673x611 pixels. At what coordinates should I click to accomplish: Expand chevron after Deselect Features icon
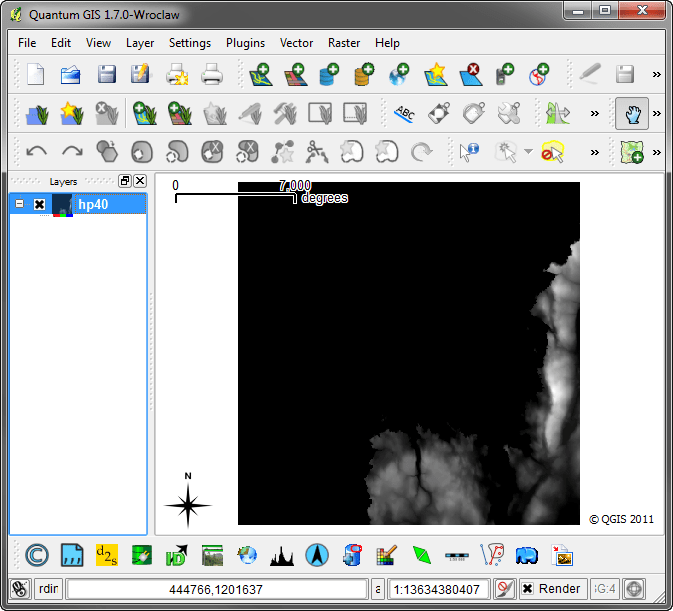point(594,152)
